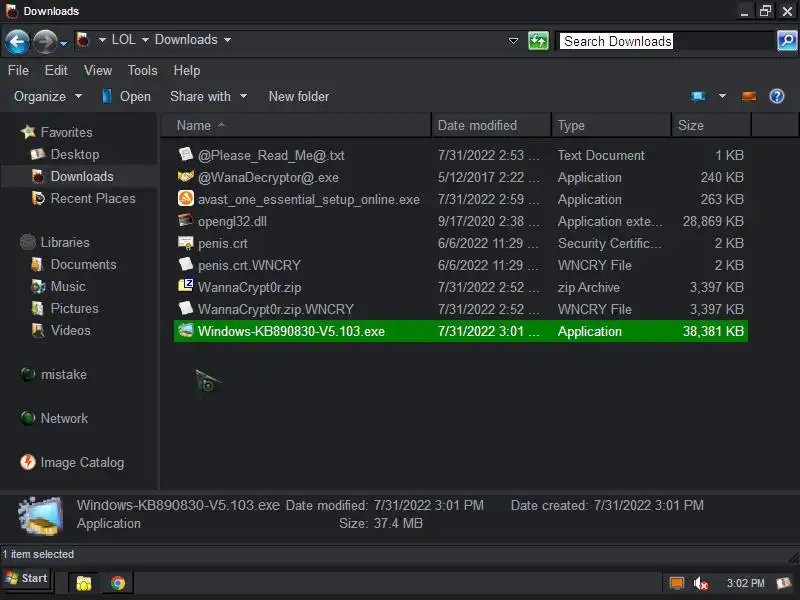Screen dimensions: 800x600
Task: Click the Windows-KB890830-V5.103.exe file name
Action: 291,331
